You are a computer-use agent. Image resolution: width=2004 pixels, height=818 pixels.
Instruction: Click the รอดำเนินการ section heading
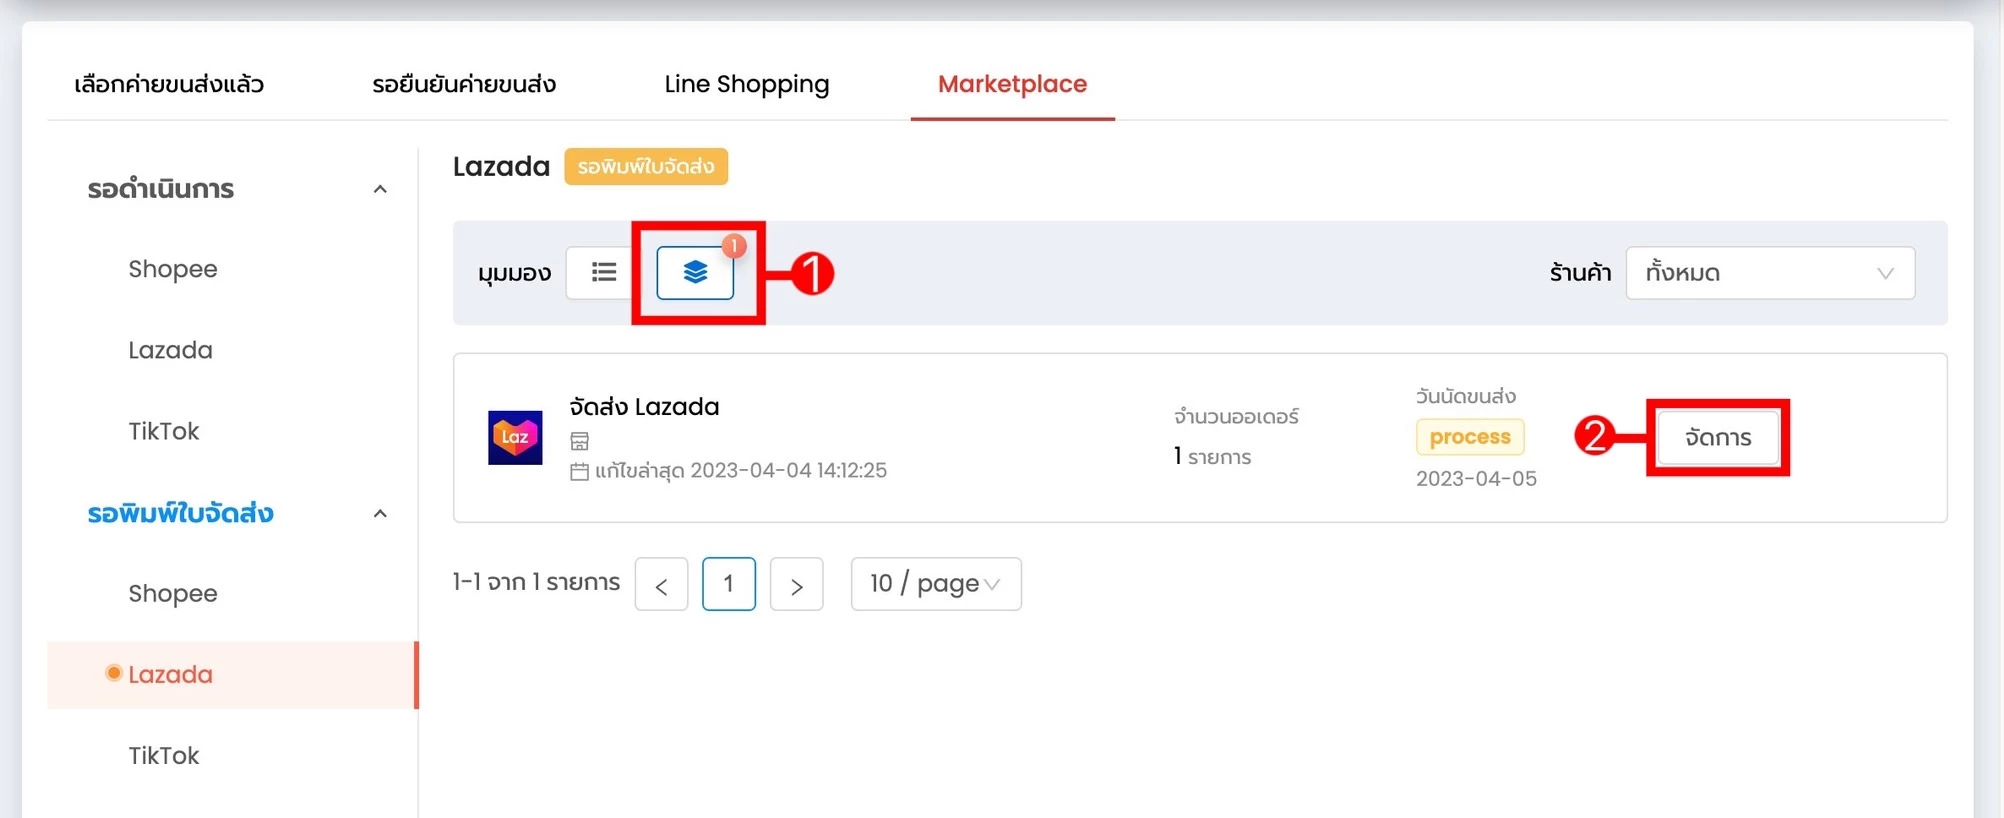click(161, 189)
